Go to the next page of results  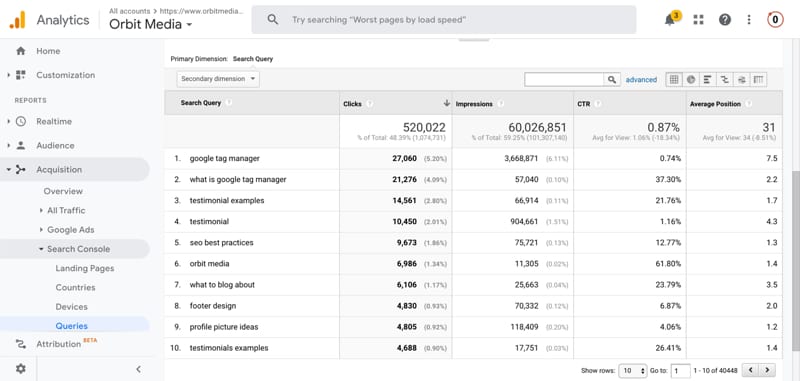(x=767, y=370)
